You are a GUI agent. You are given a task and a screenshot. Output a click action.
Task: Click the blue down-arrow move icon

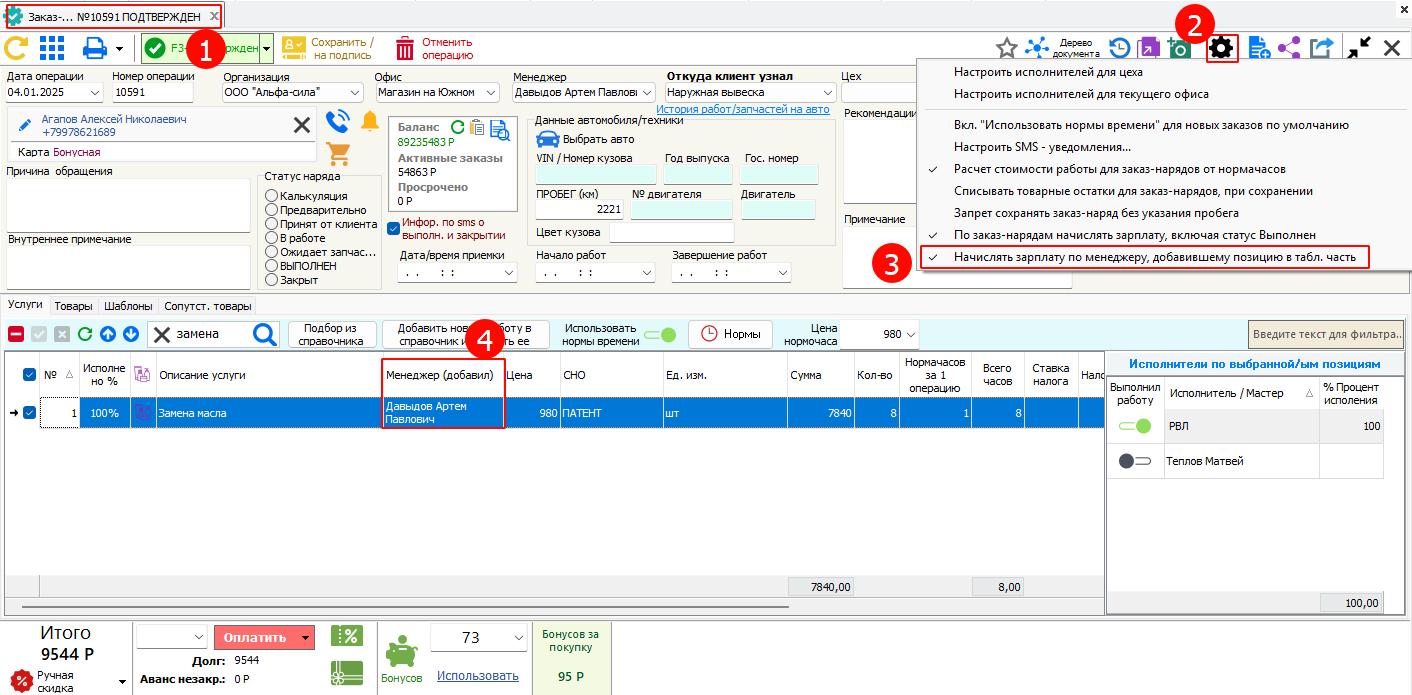tap(130, 334)
